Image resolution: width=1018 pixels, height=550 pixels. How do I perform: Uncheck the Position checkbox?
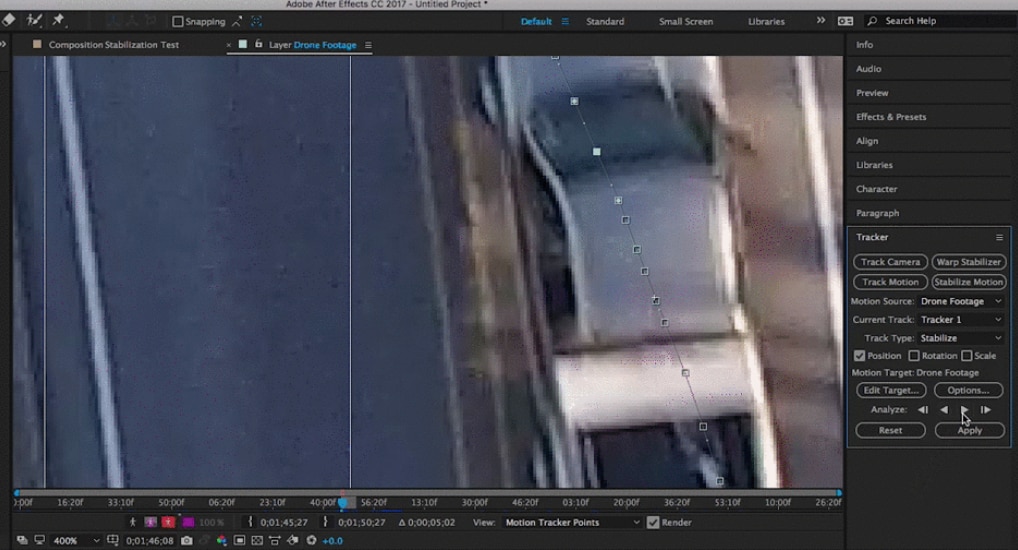(x=860, y=356)
